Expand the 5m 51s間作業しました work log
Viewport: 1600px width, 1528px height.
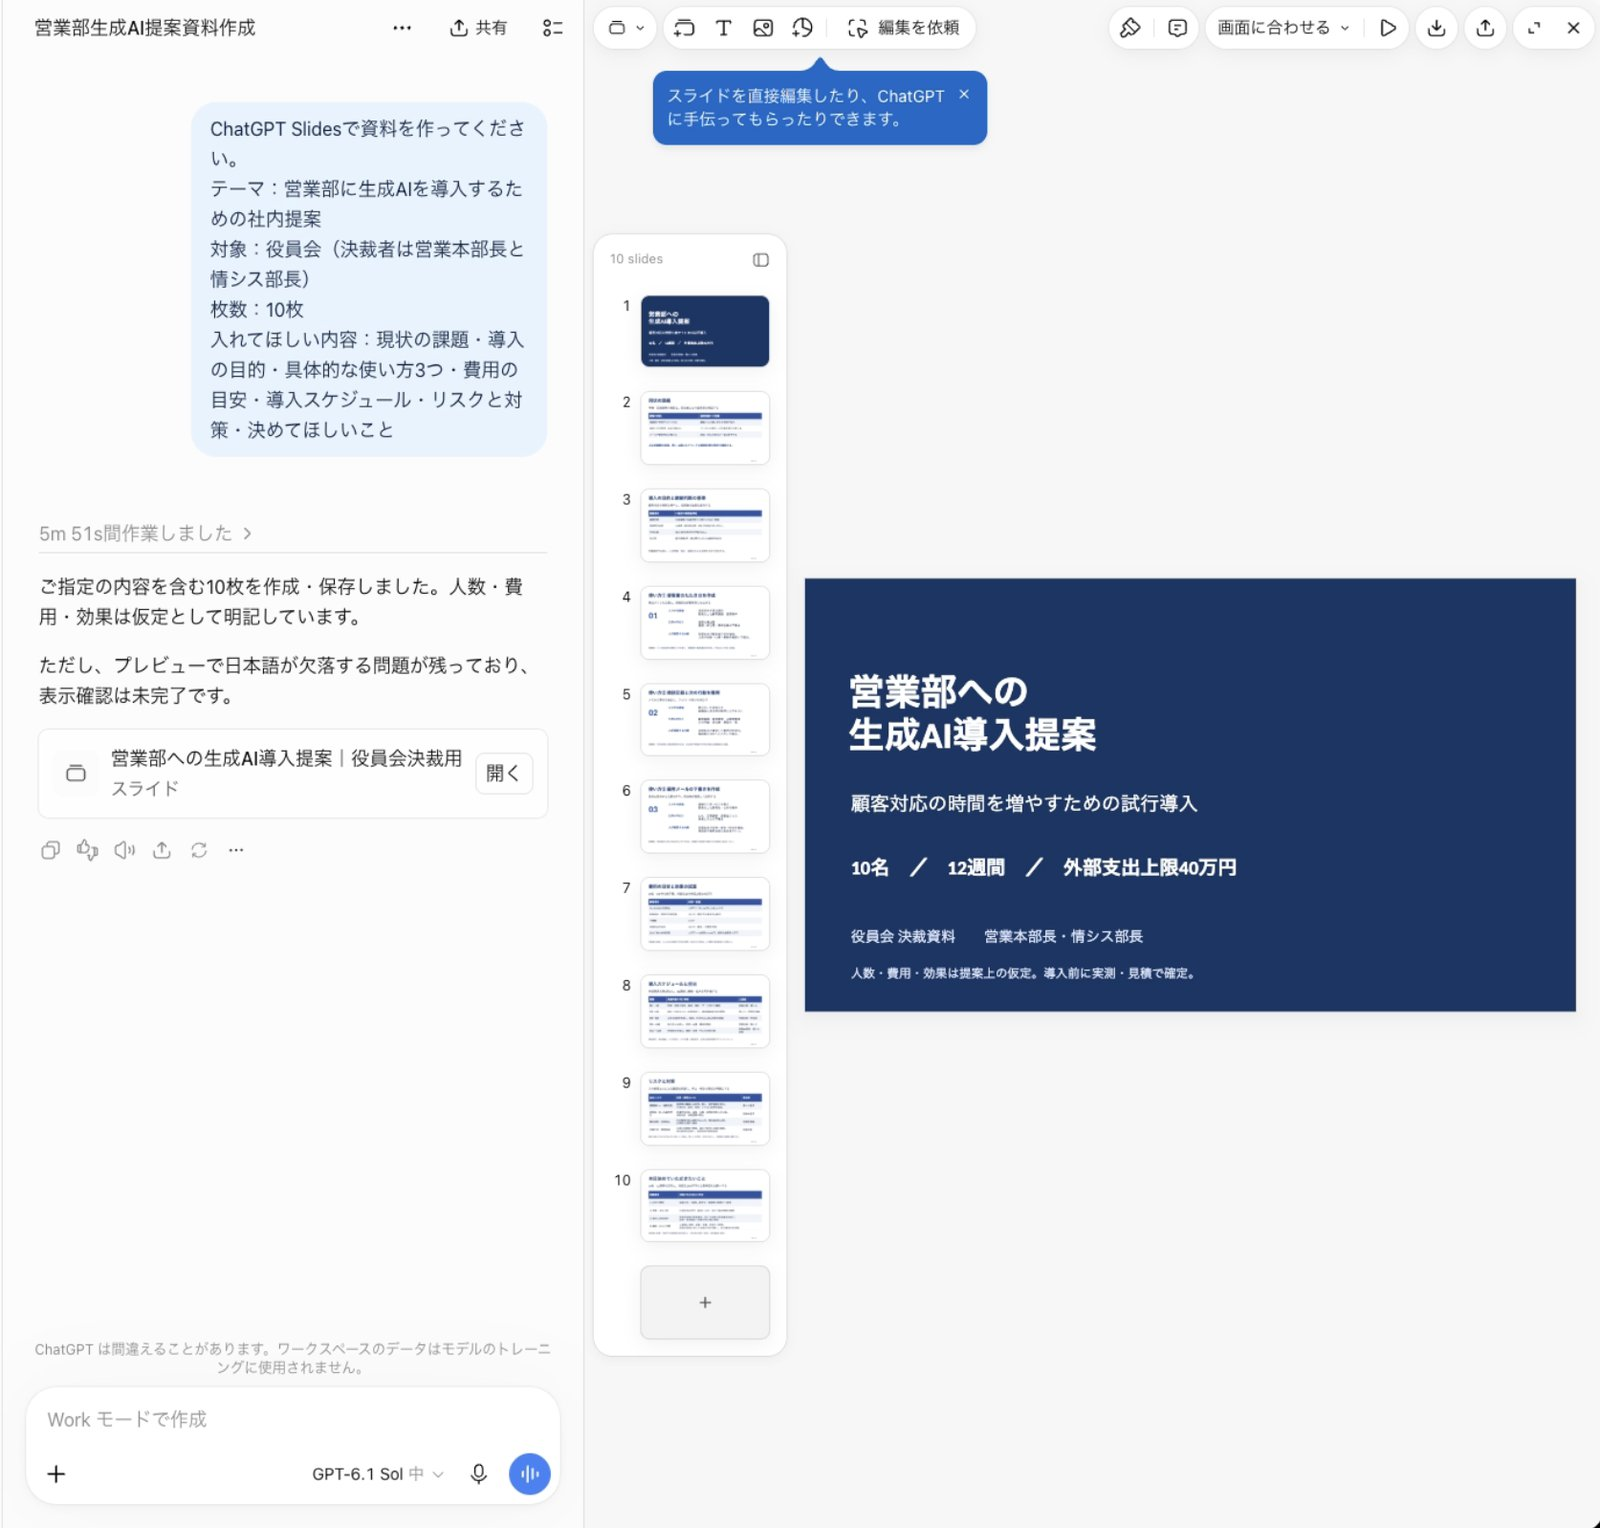point(145,533)
